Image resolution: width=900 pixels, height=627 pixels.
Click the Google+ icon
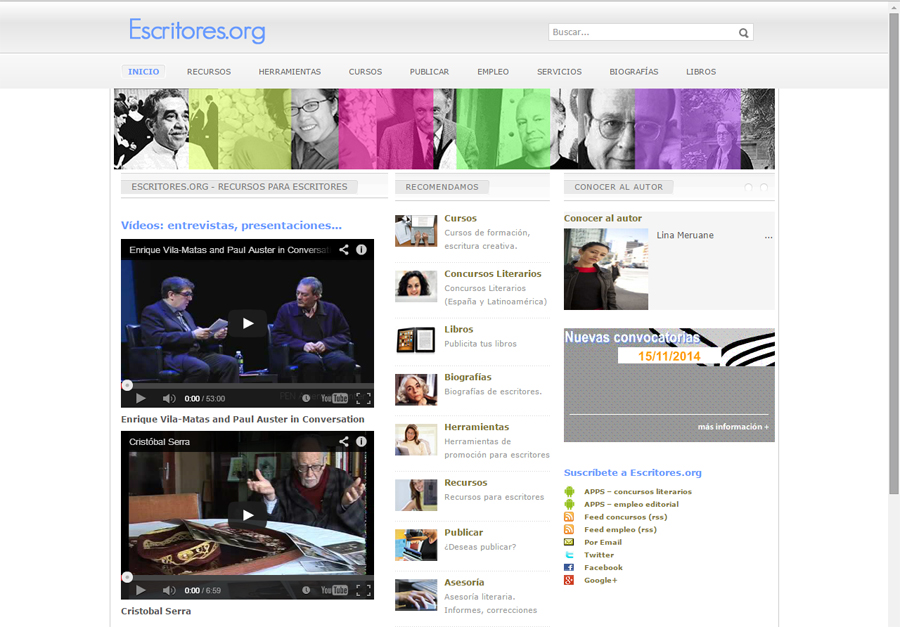point(569,580)
